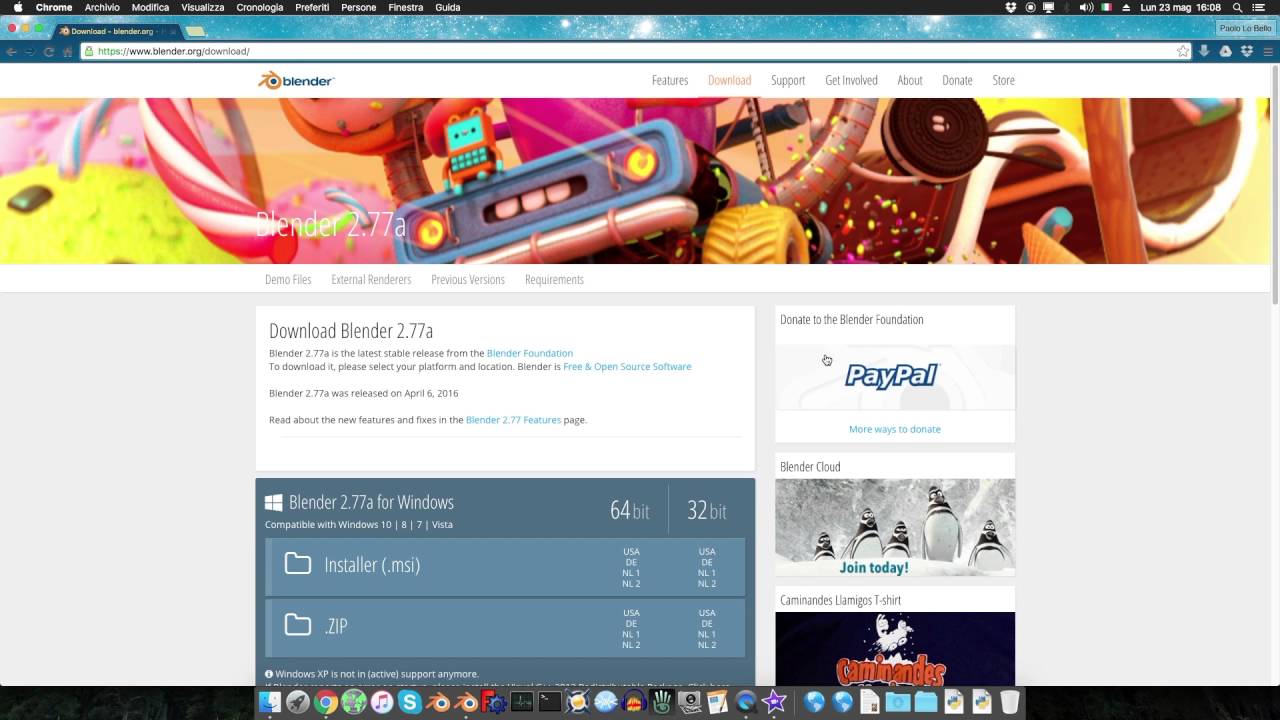The height and width of the screenshot is (720, 1280).
Task: Open the Support page in the site navigation
Action: [788, 80]
